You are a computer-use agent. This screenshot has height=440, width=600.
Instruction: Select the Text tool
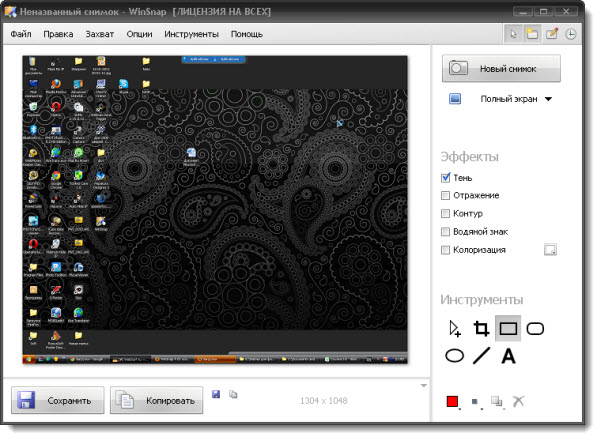(508, 355)
